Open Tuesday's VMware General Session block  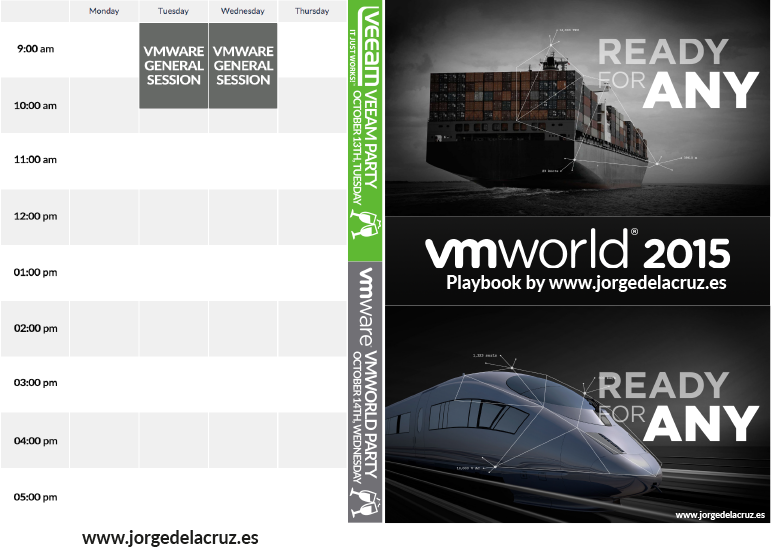pos(174,65)
